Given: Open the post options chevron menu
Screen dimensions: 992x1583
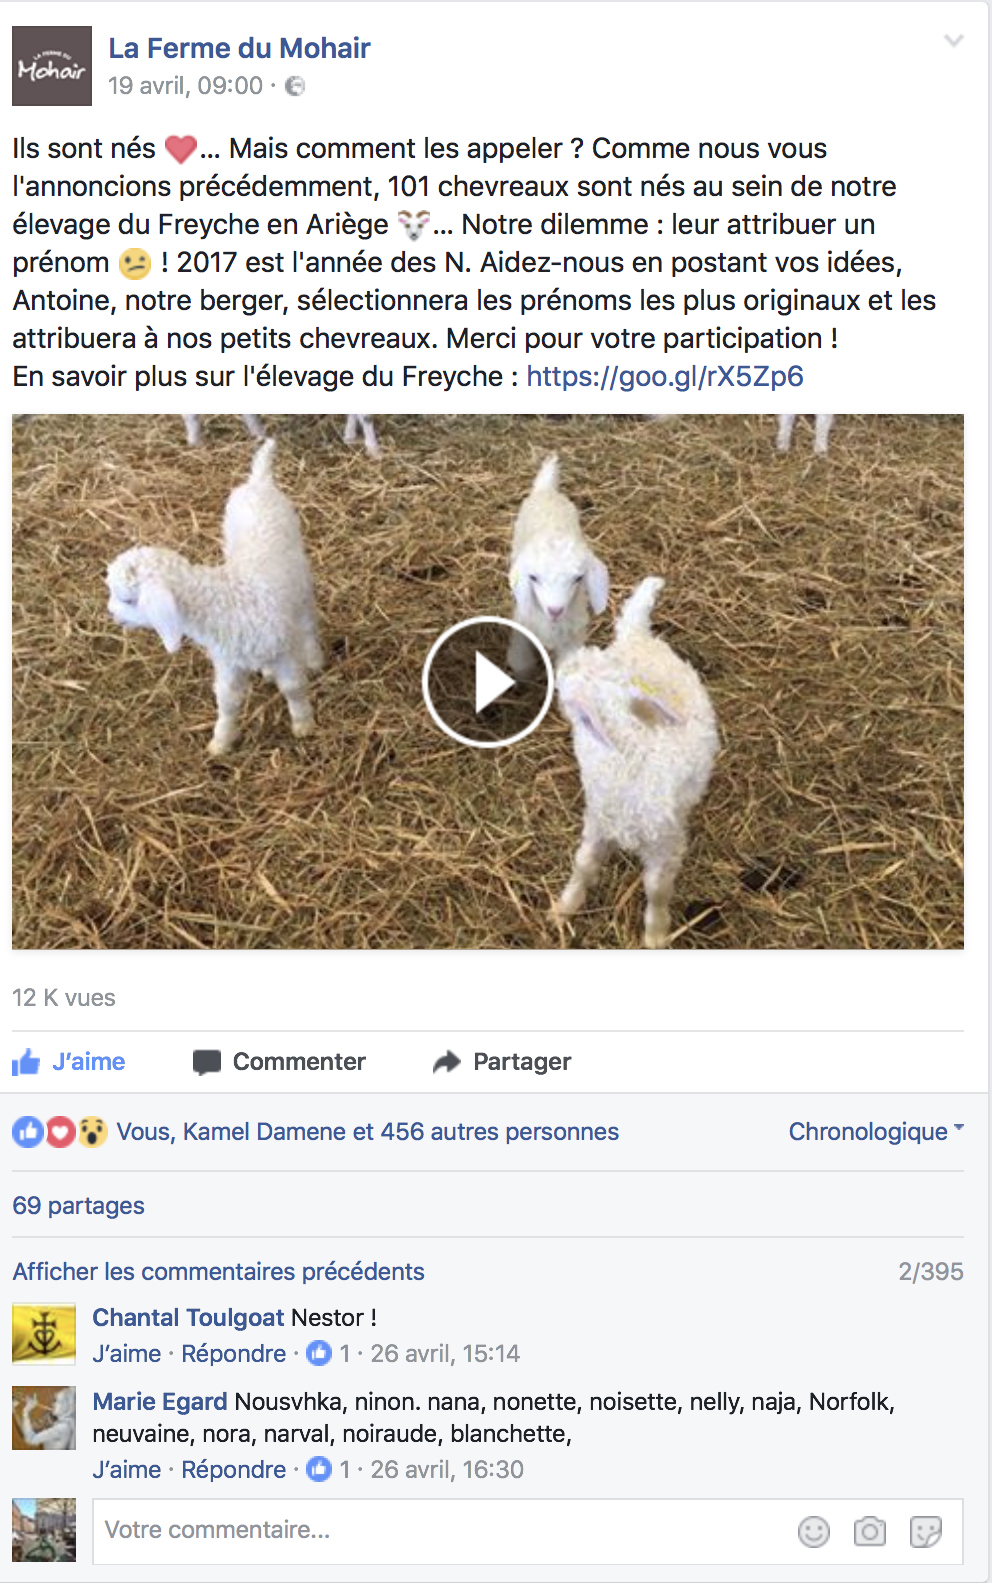Looking at the screenshot, I should (x=954, y=41).
